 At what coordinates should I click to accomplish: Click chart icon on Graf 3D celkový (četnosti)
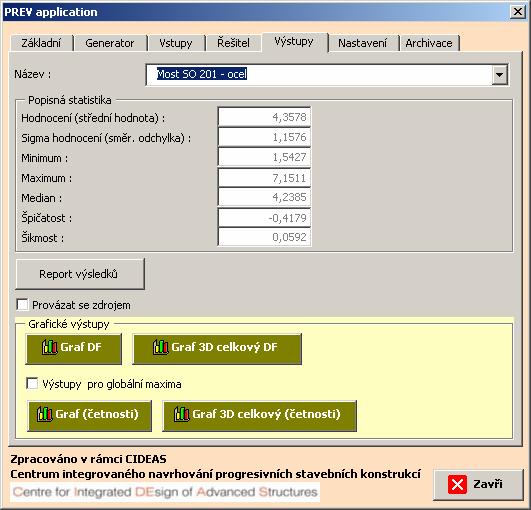[x=182, y=414]
